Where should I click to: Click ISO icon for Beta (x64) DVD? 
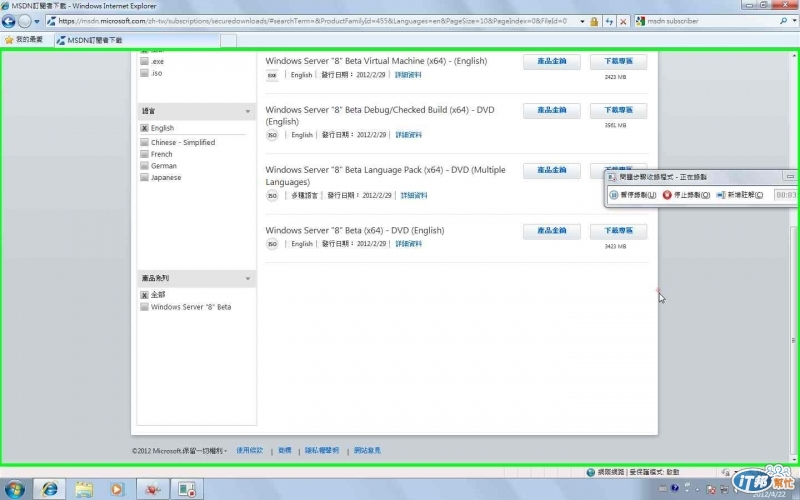pyautogui.click(x=272, y=244)
